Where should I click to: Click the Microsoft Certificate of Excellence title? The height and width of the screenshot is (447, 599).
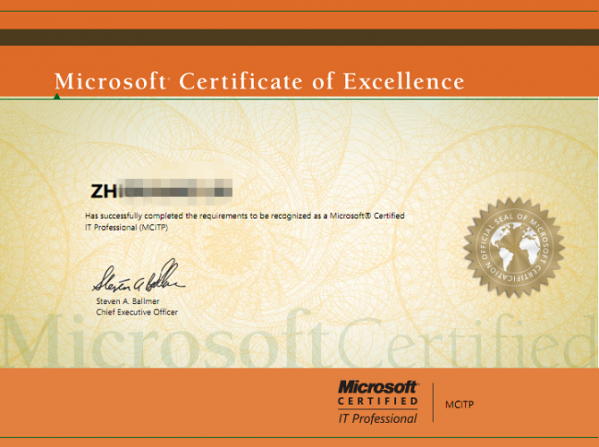(259, 81)
